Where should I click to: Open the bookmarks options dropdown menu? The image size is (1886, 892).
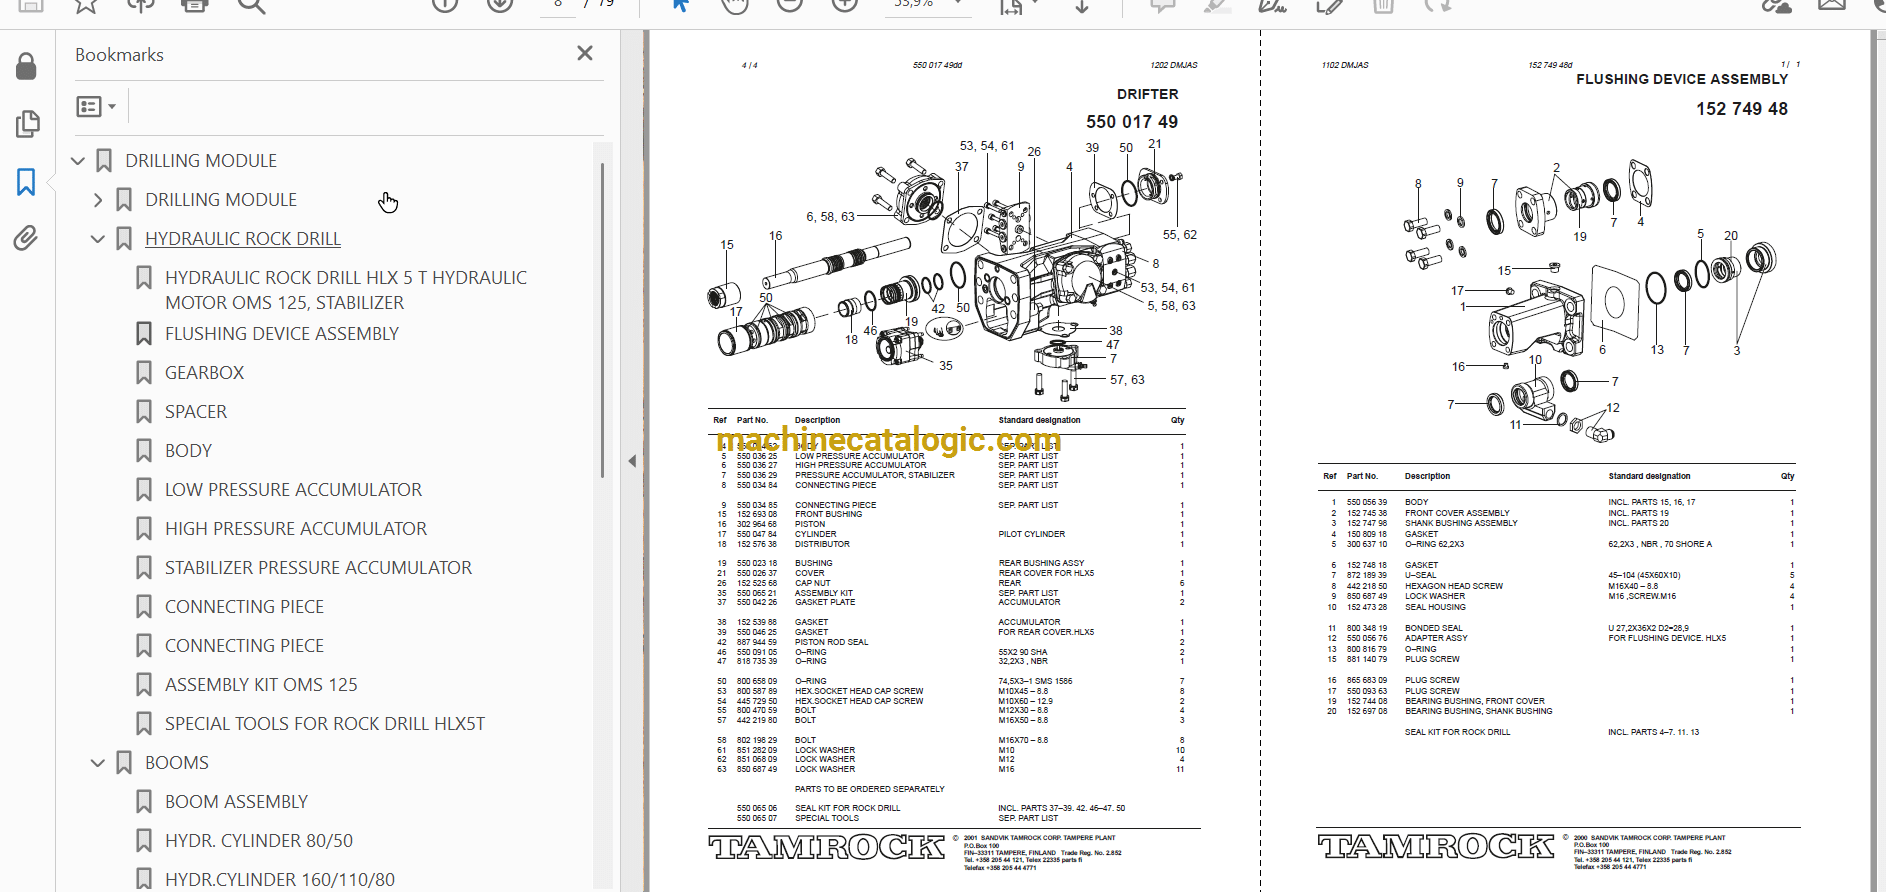tap(96, 106)
